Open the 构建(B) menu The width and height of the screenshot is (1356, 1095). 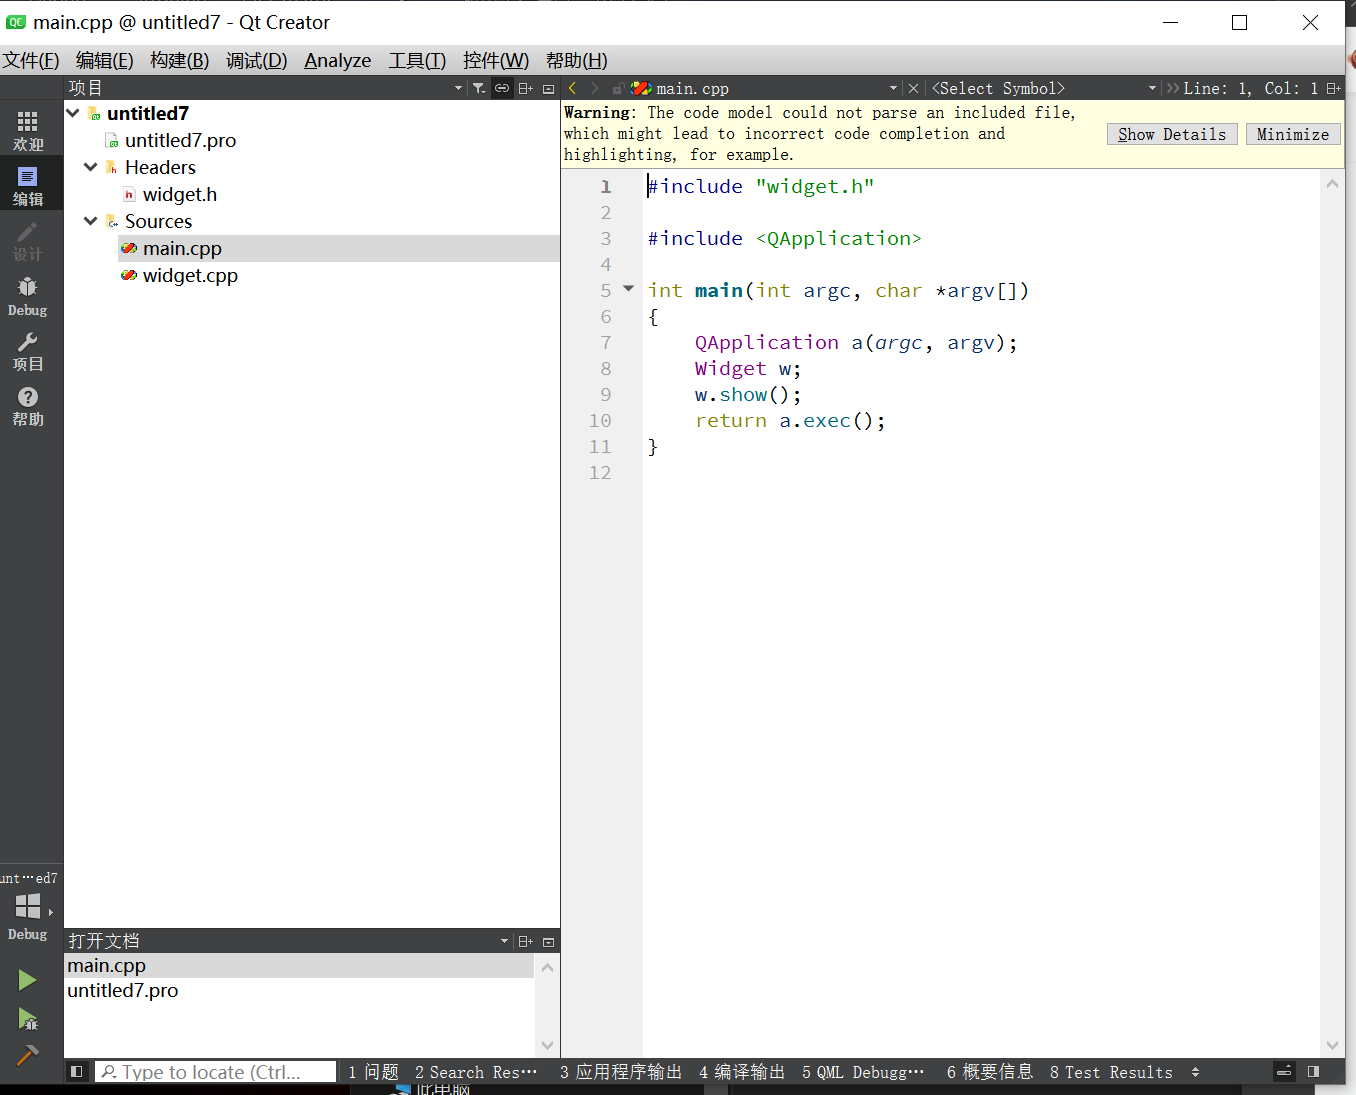[x=179, y=60]
